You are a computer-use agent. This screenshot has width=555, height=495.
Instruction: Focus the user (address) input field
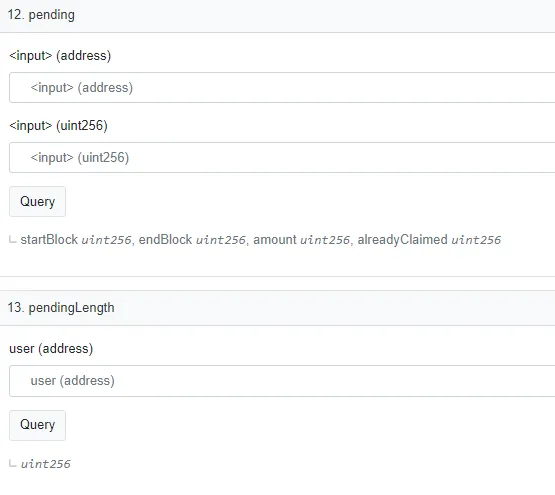point(282,381)
